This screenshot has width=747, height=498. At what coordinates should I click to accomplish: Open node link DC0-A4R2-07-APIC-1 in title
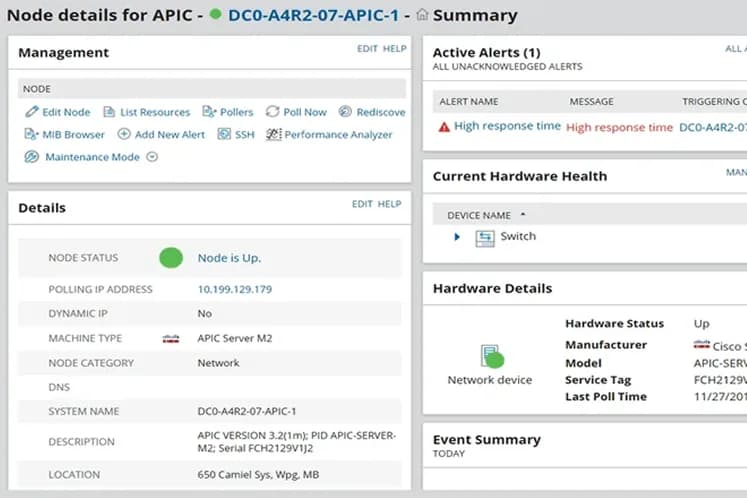pyautogui.click(x=313, y=15)
